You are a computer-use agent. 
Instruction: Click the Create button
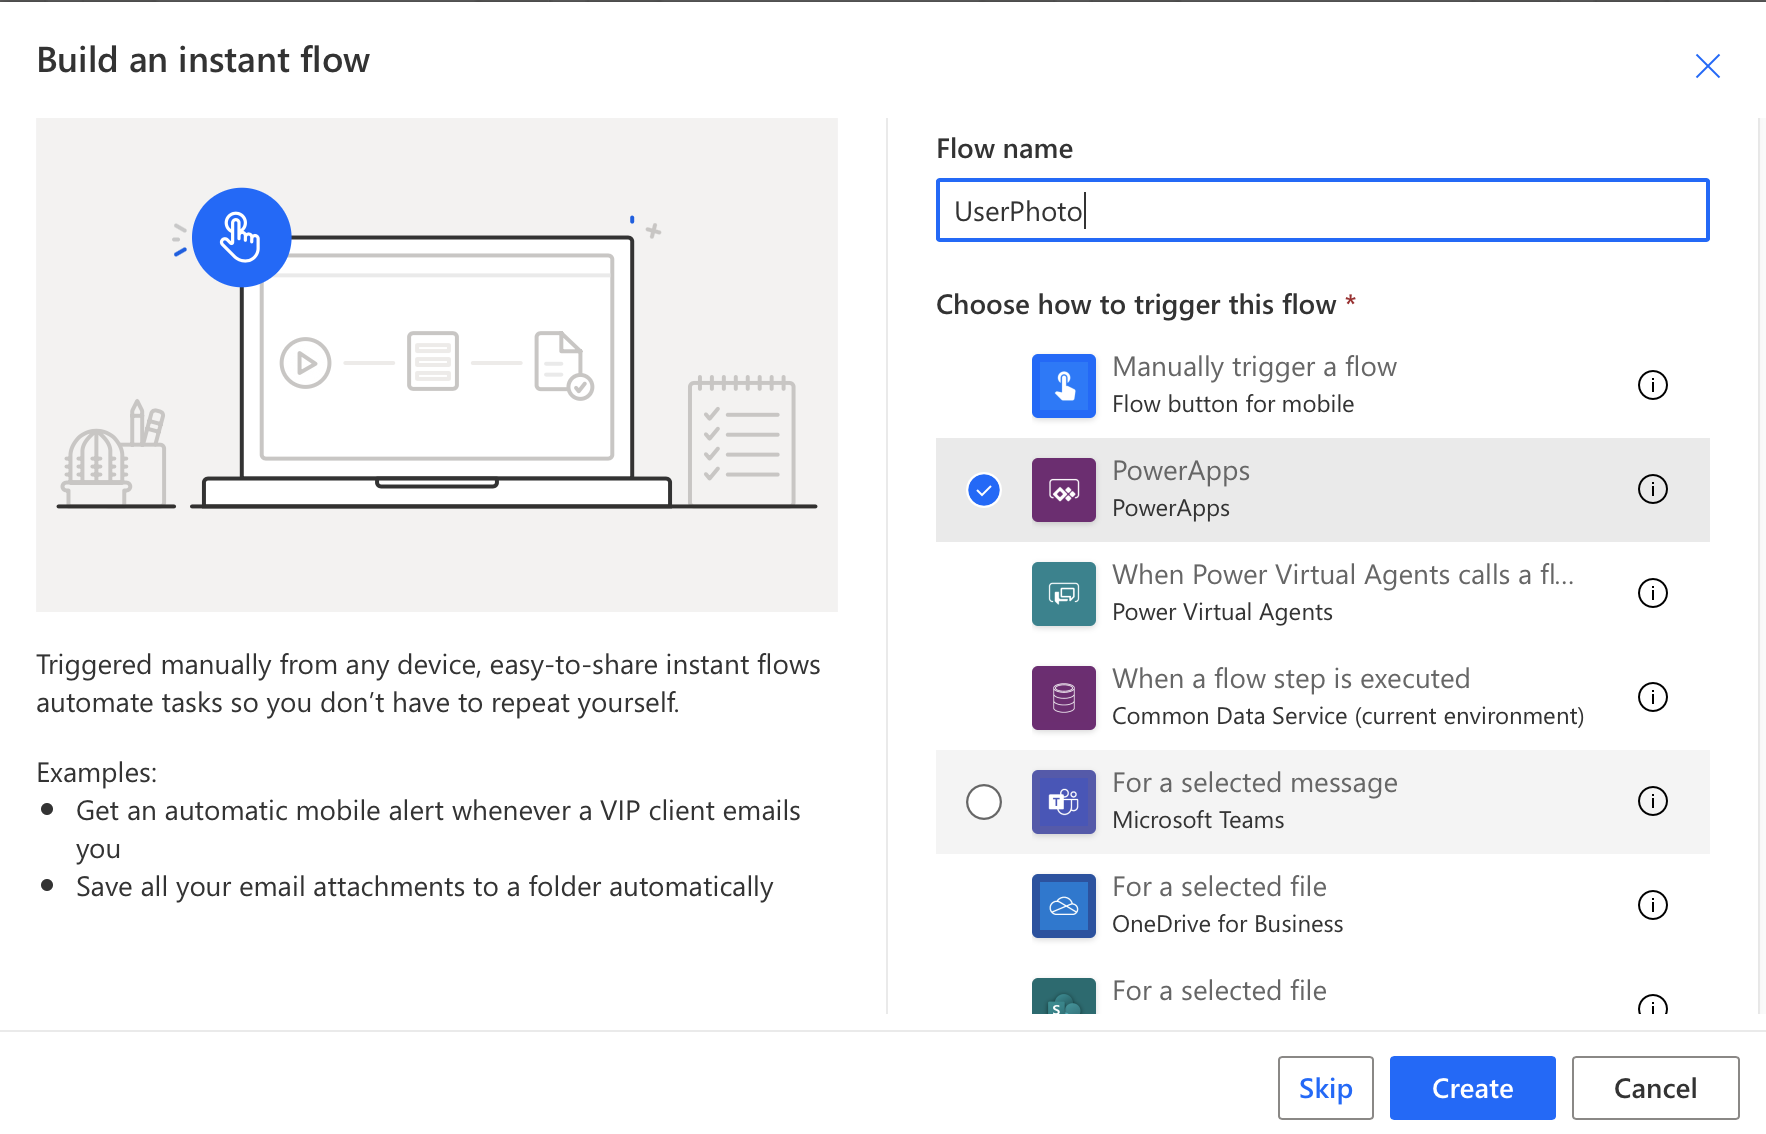point(1473,1088)
